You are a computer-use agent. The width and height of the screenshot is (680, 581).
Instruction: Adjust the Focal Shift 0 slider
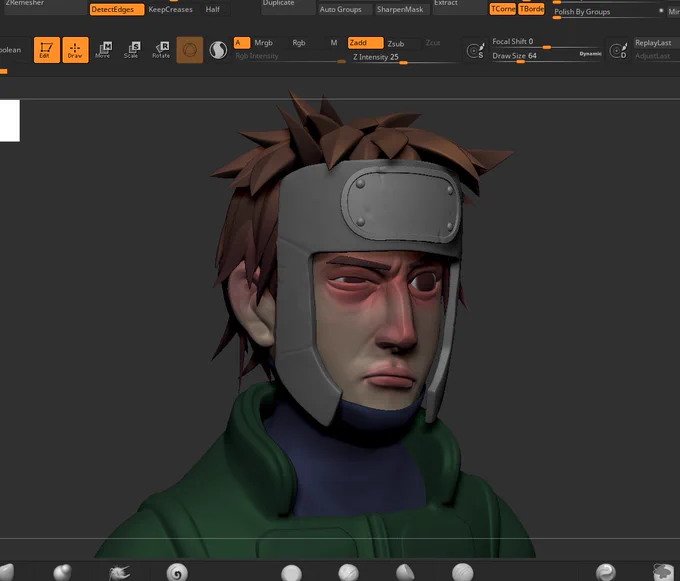point(546,42)
